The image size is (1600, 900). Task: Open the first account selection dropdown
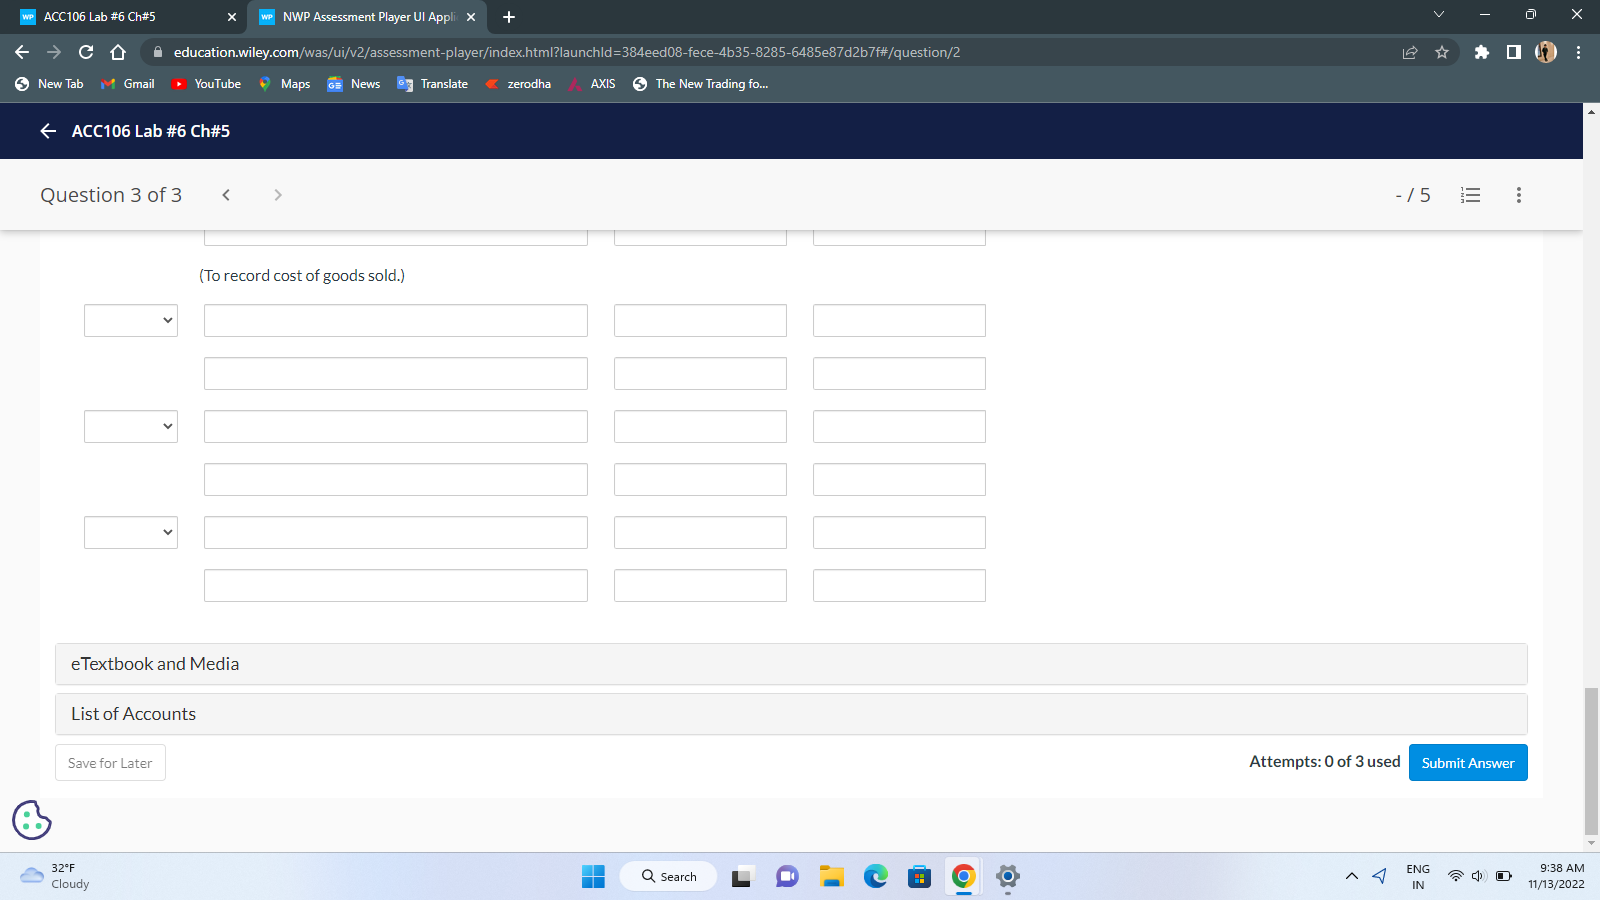coord(130,320)
